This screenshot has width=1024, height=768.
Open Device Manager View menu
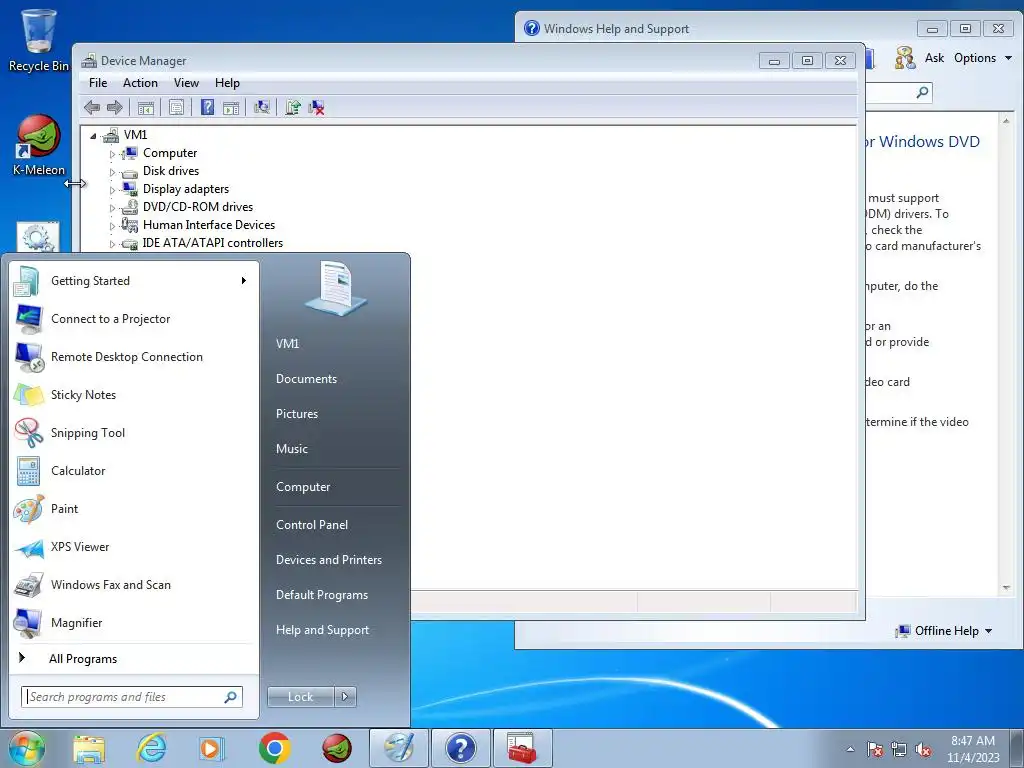pos(186,83)
